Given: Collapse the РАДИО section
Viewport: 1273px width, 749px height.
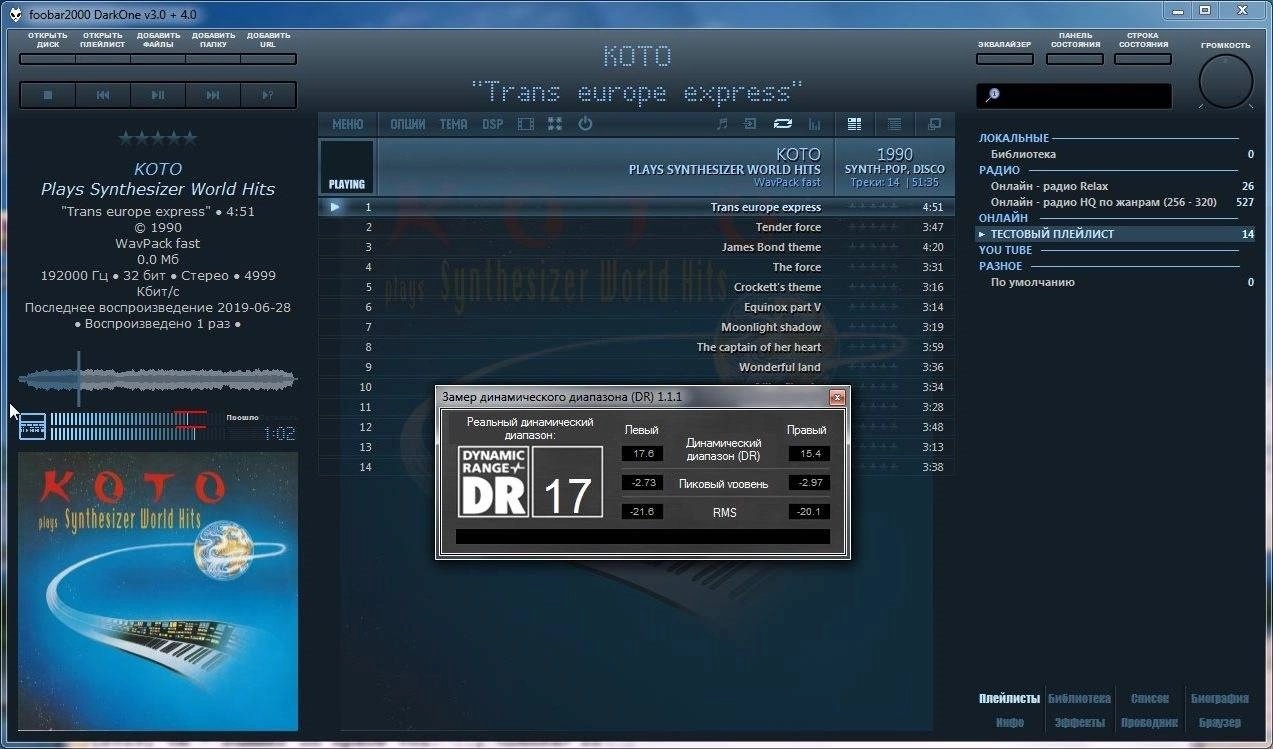Looking at the screenshot, I should pos(999,170).
